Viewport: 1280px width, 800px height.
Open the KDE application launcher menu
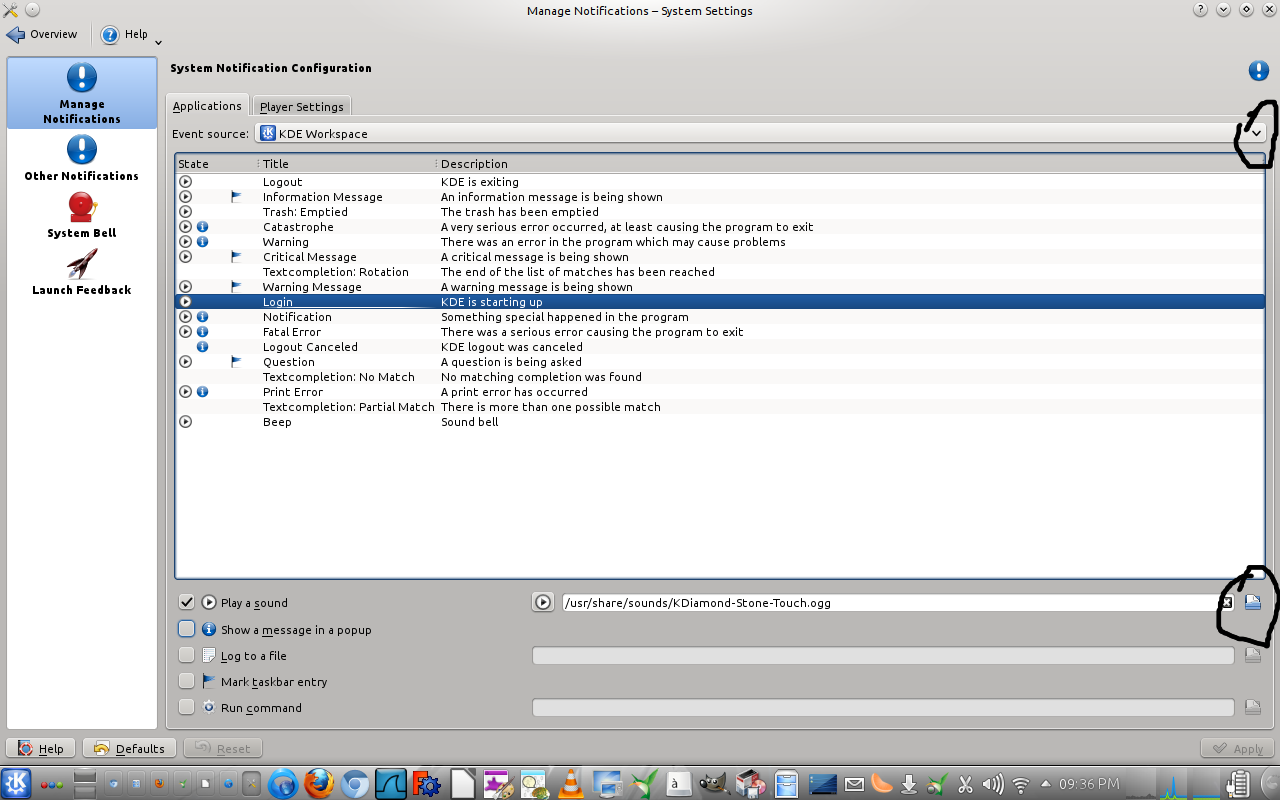(x=16, y=783)
